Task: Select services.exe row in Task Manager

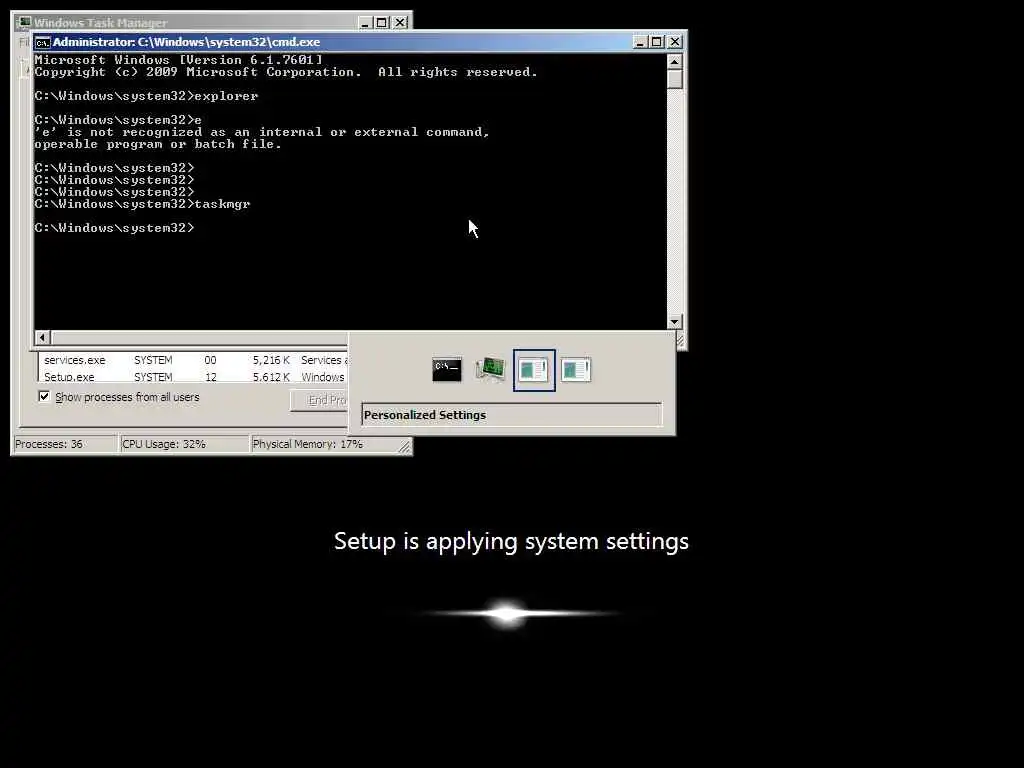Action: click(x=194, y=360)
